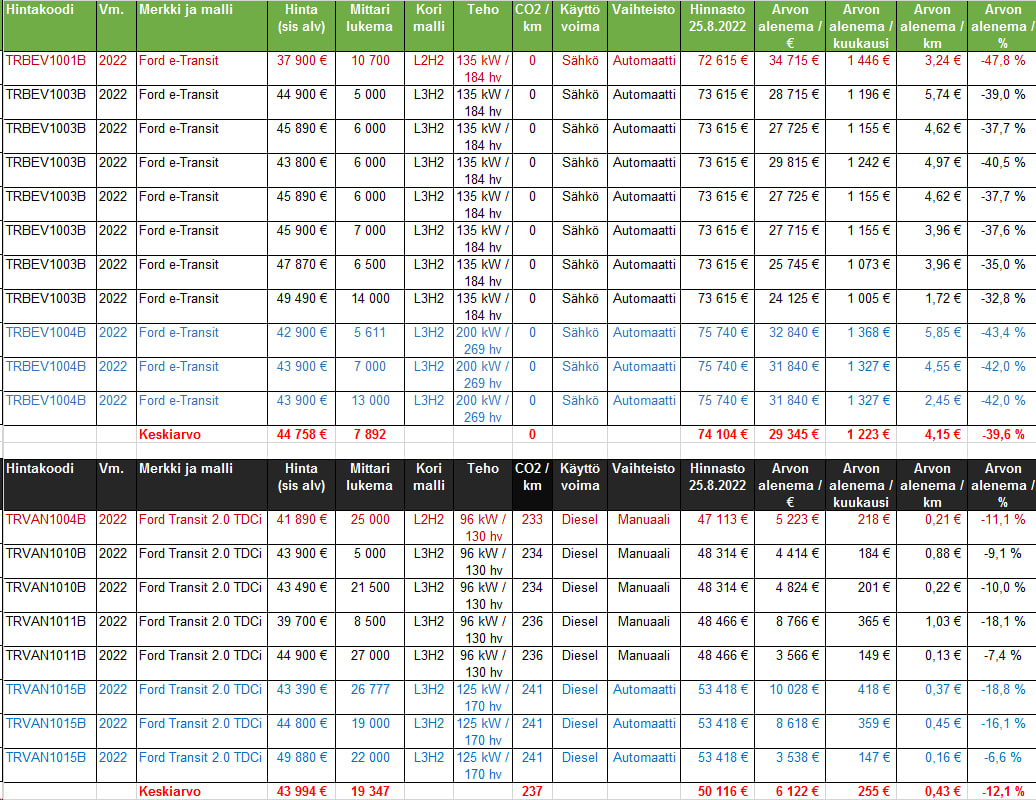Click the list price 72 615 €
Viewport: 1036px width, 800px height.
pos(718,68)
